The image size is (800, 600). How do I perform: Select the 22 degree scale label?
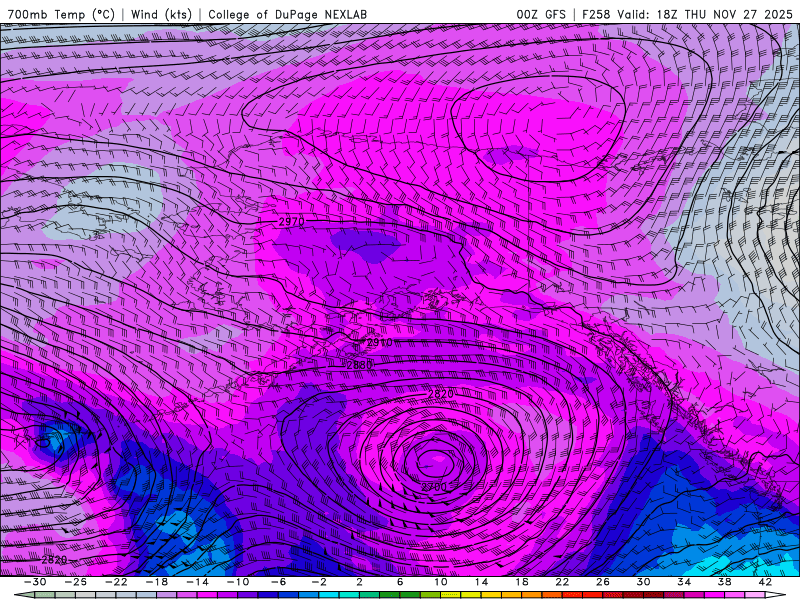(562, 582)
